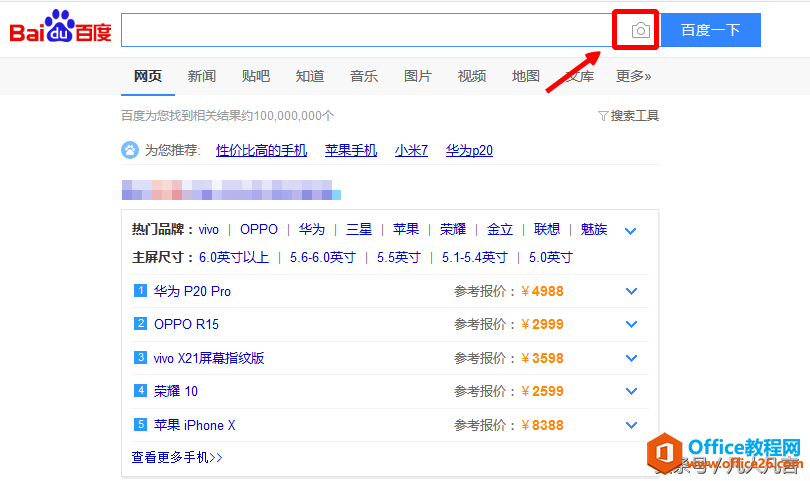Viewport: 810px width, 481px height.
Task: Open the 苹果 iPhone X link
Action: (x=194, y=425)
